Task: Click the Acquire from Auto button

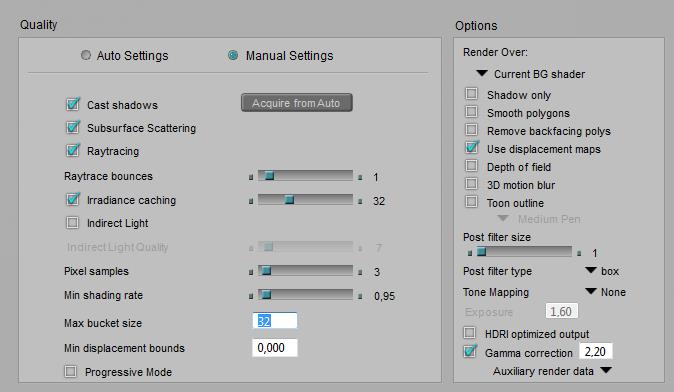Action: tap(297, 103)
